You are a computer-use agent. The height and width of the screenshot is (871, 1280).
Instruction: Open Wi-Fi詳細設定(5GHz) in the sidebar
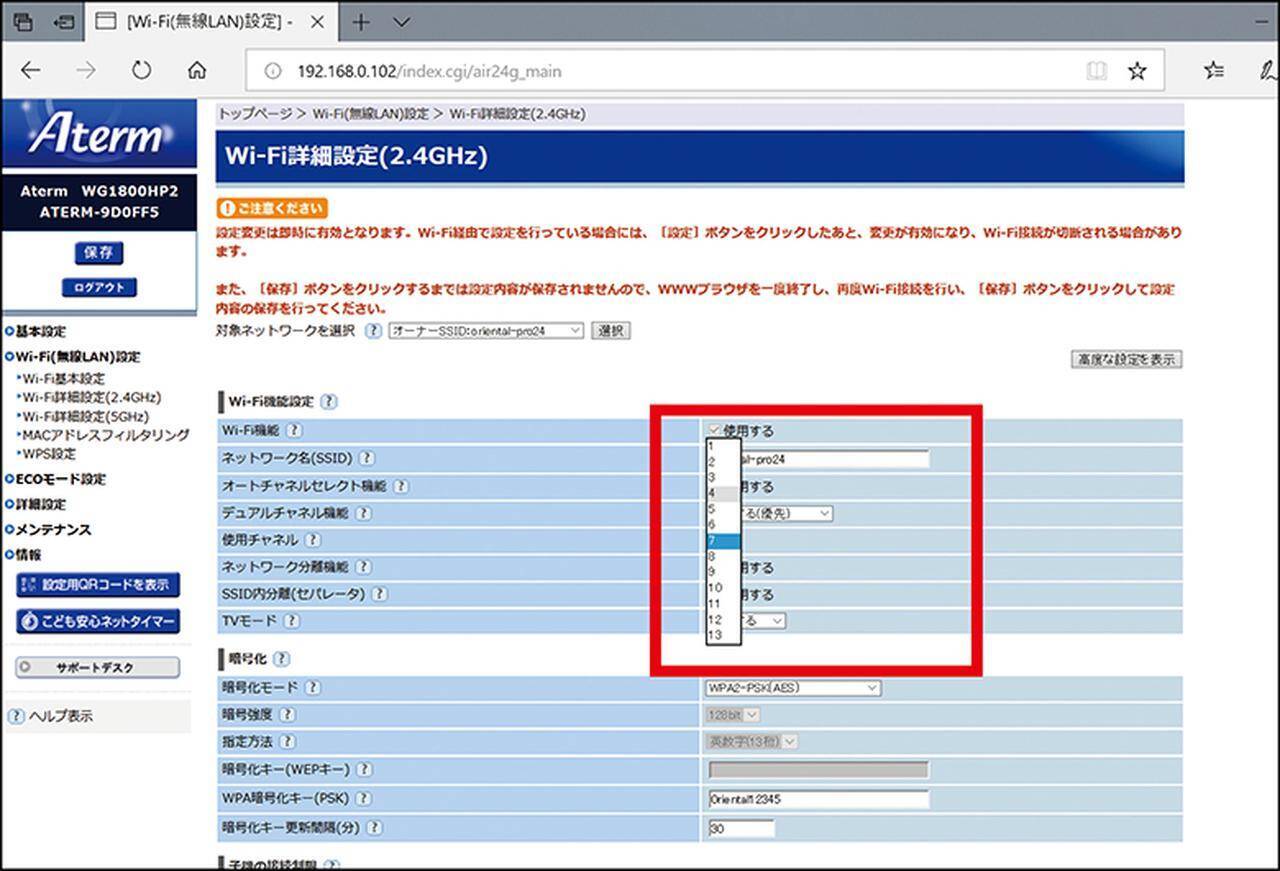(85, 416)
